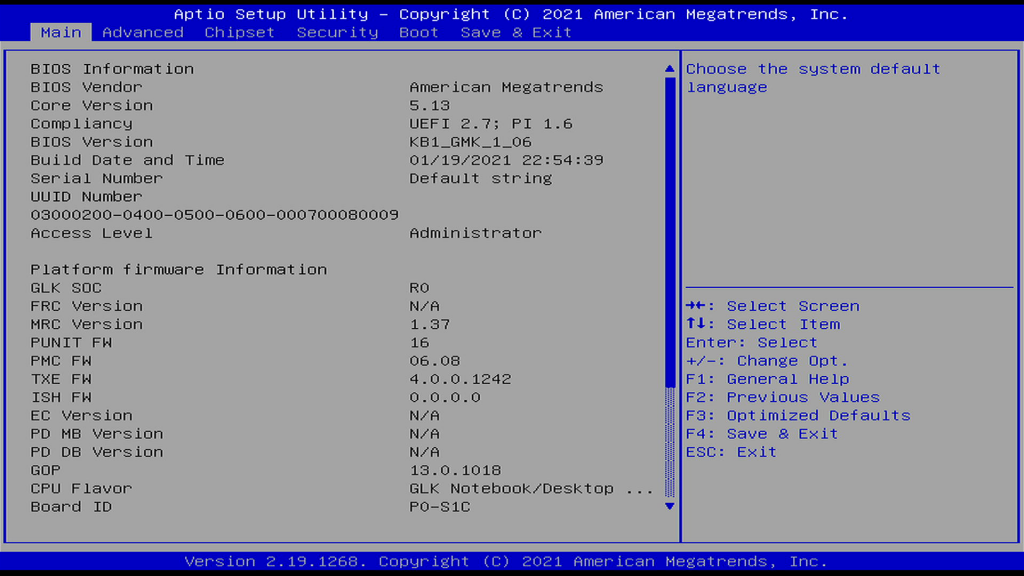The image size is (1024, 576).
Task: Click the scroll down arrow
Action: tap(669, 506)
